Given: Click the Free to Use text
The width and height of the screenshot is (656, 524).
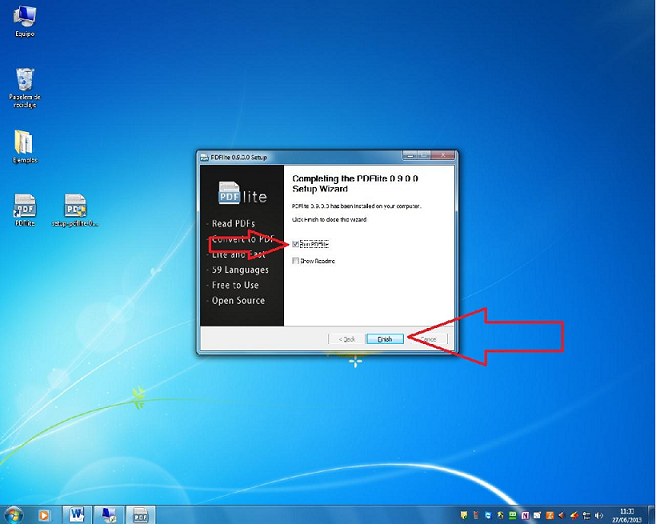Looking at the screenshot, I should click(235, 285).
